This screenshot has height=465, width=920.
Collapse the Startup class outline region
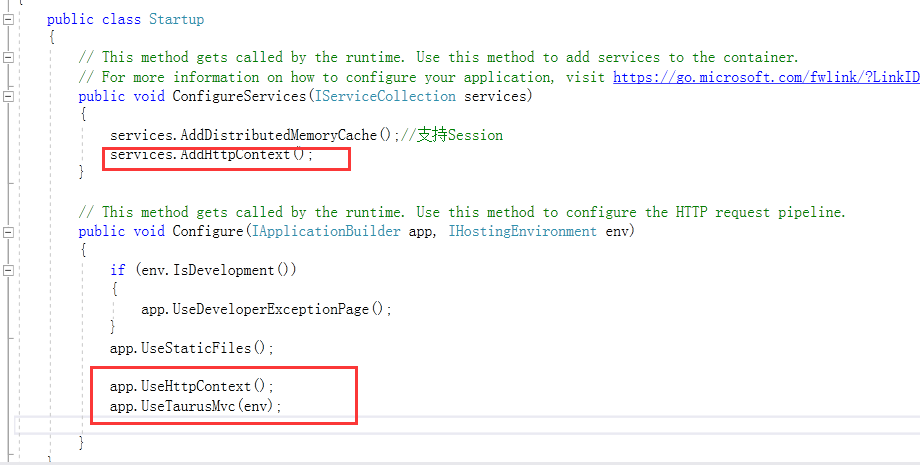coord(8,19)
